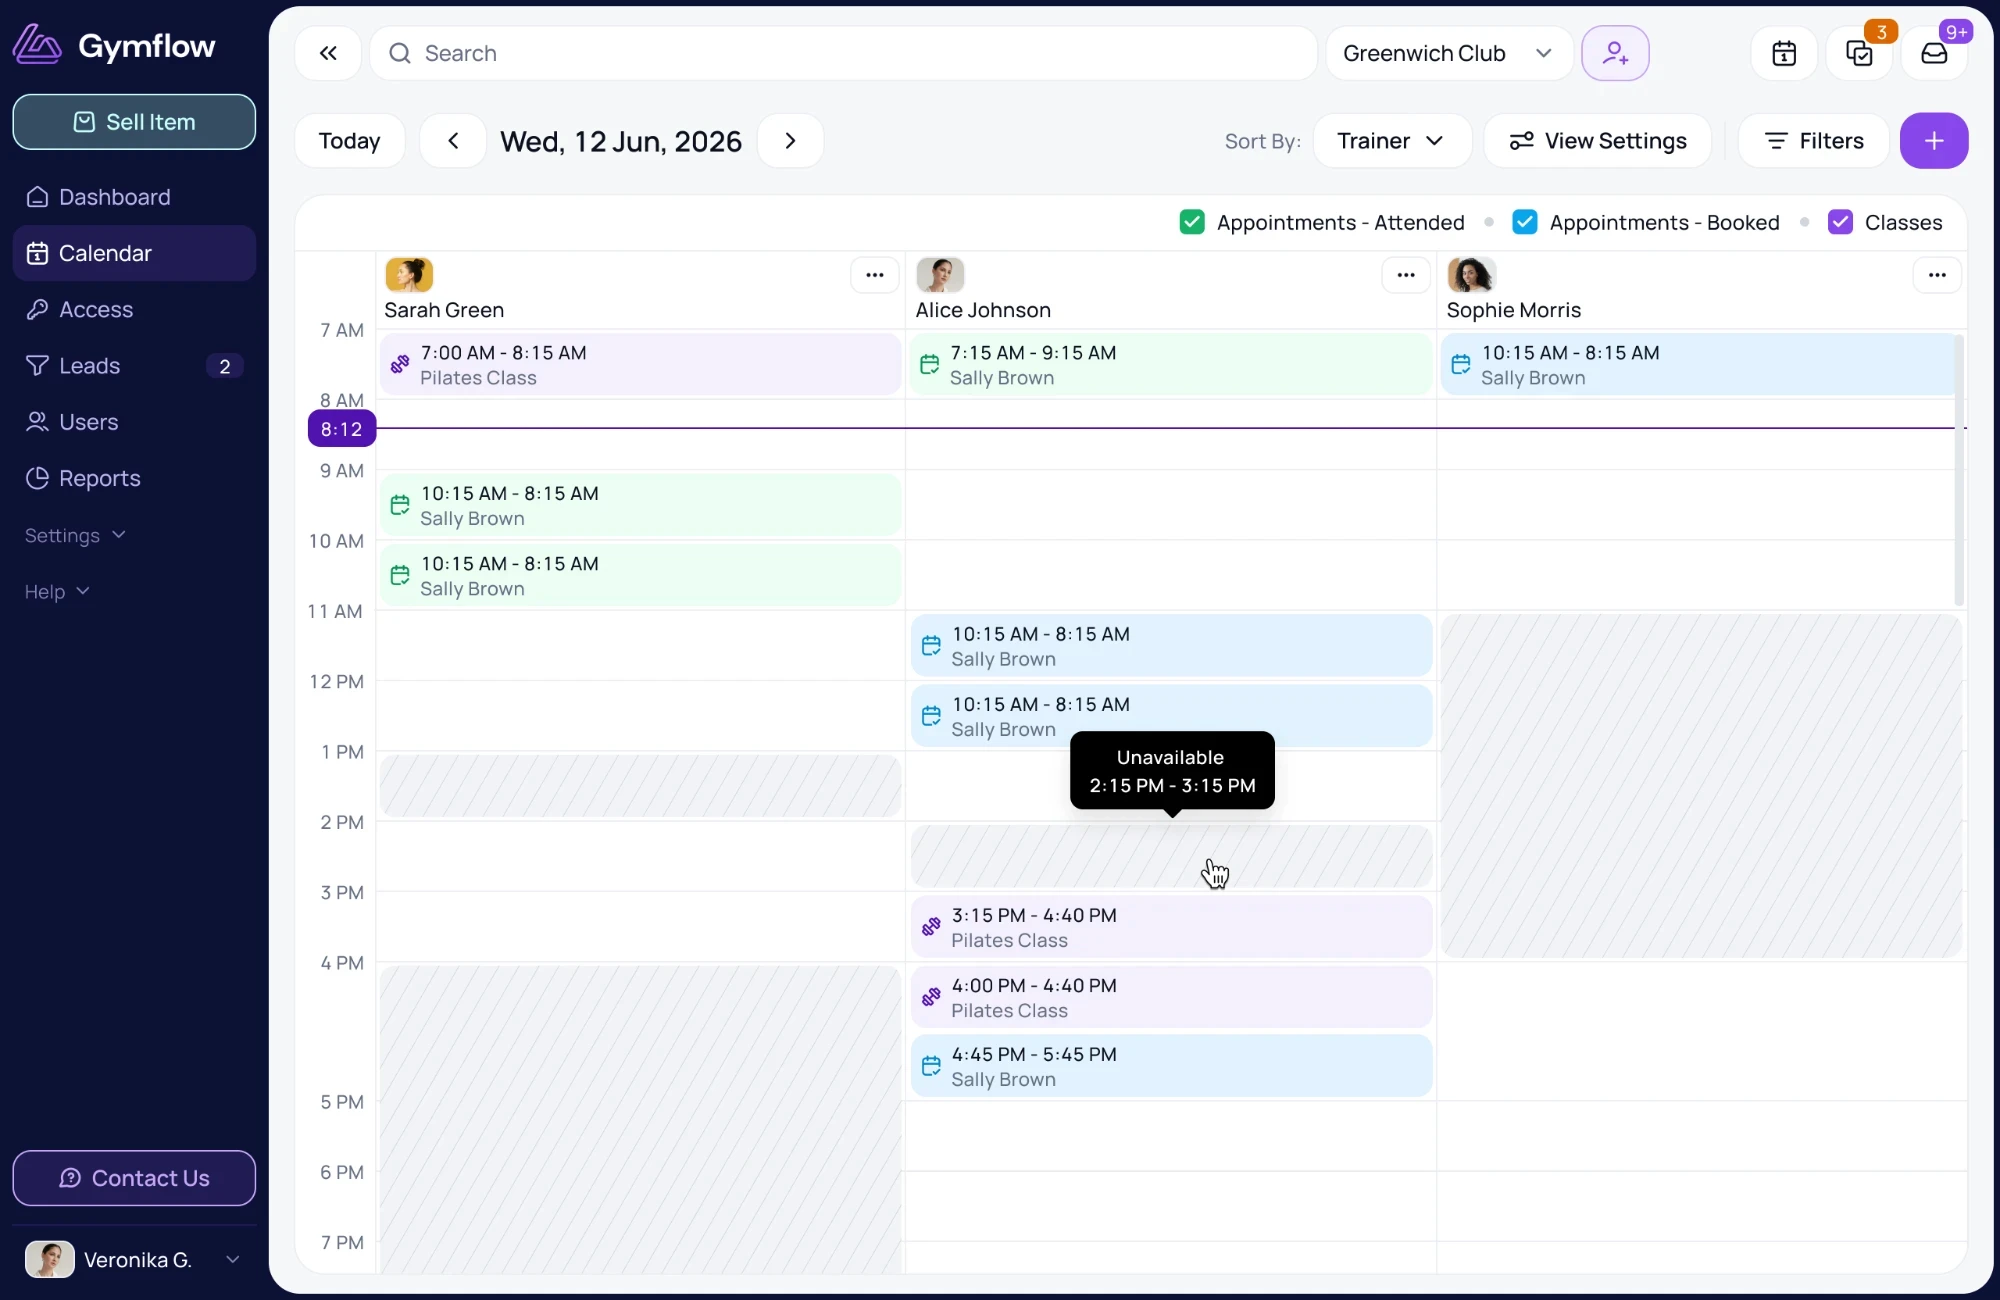Click the Sell Item button
Image resolution: width=2000 pixels, height=1300 pixels.
point(134,122)
